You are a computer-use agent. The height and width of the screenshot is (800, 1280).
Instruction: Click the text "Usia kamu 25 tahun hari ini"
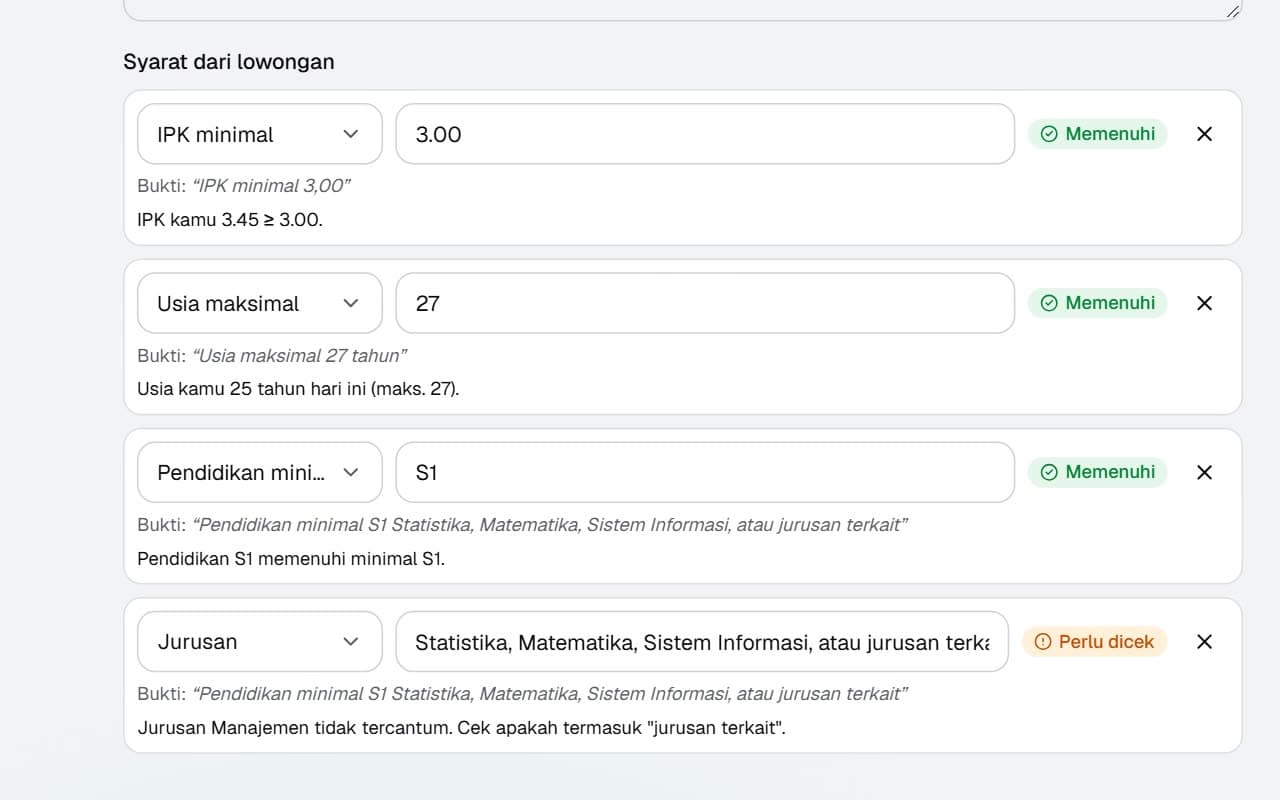point(252,388)
